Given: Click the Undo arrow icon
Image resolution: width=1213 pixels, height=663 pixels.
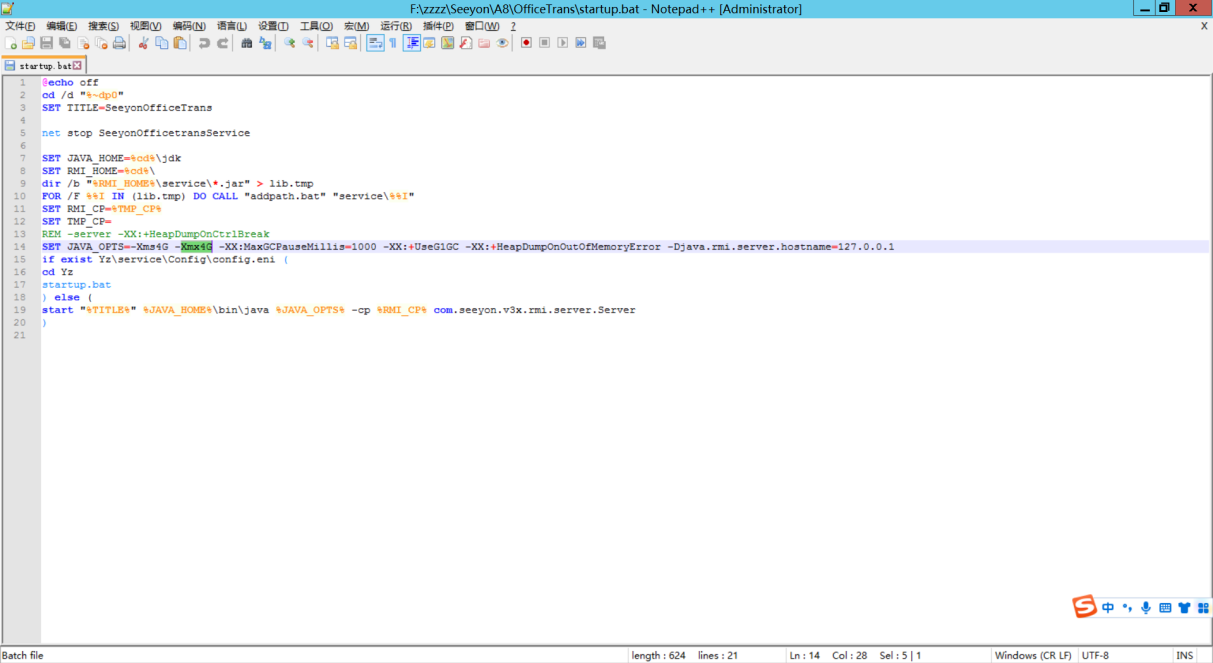Looking at the screenshot, I should point(204,43).
